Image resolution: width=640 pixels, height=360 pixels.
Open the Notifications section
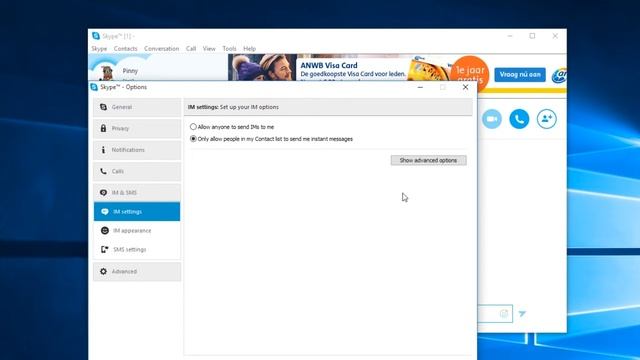tap(137, 150)
